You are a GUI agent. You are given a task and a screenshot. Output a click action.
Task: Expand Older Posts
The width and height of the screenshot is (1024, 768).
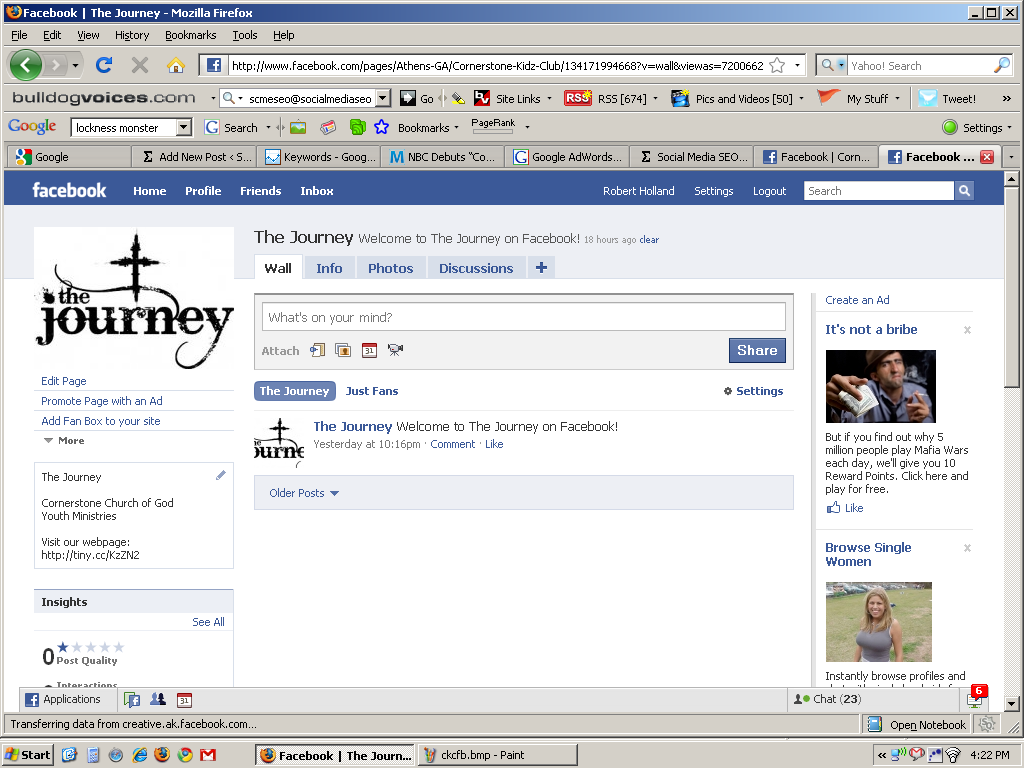[x=304, y=493]
